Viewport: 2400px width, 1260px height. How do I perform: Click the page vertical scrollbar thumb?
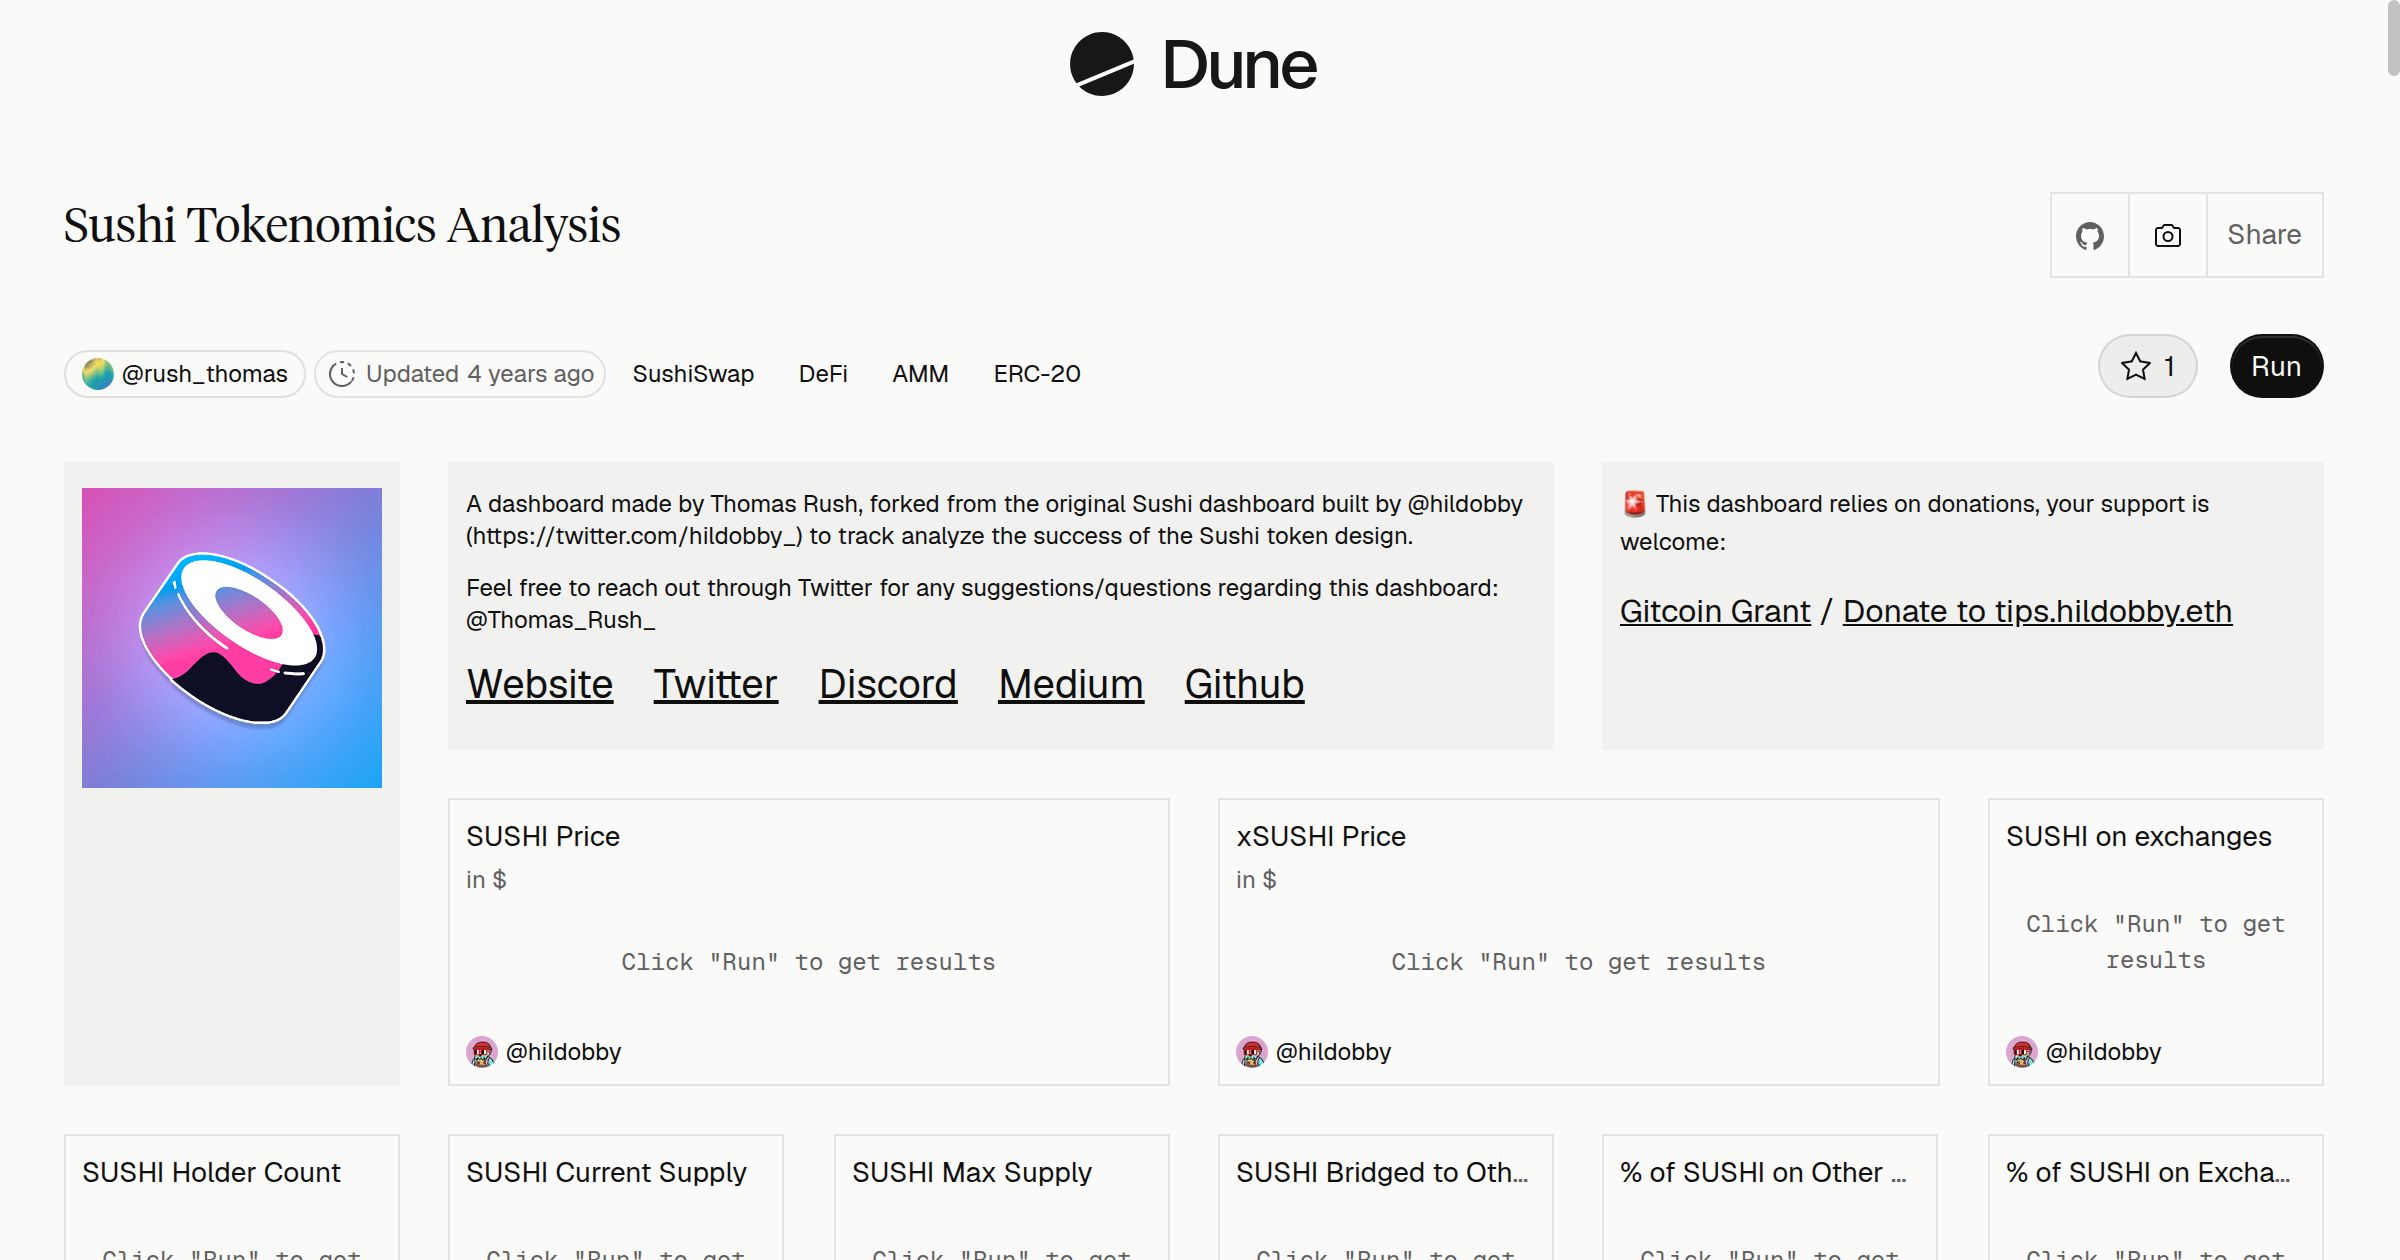point(2393,38)
